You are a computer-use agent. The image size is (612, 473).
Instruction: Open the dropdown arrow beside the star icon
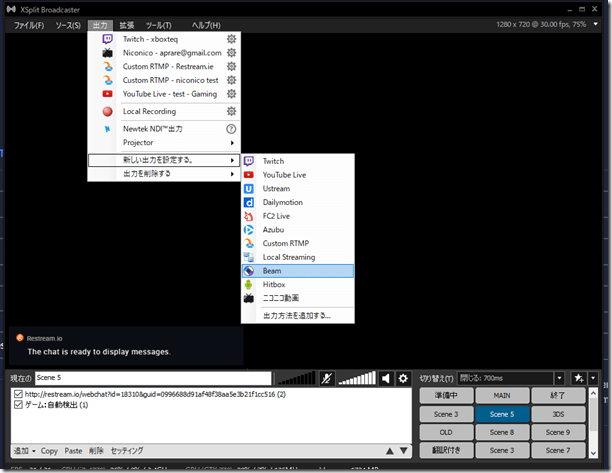coord(593,378)
